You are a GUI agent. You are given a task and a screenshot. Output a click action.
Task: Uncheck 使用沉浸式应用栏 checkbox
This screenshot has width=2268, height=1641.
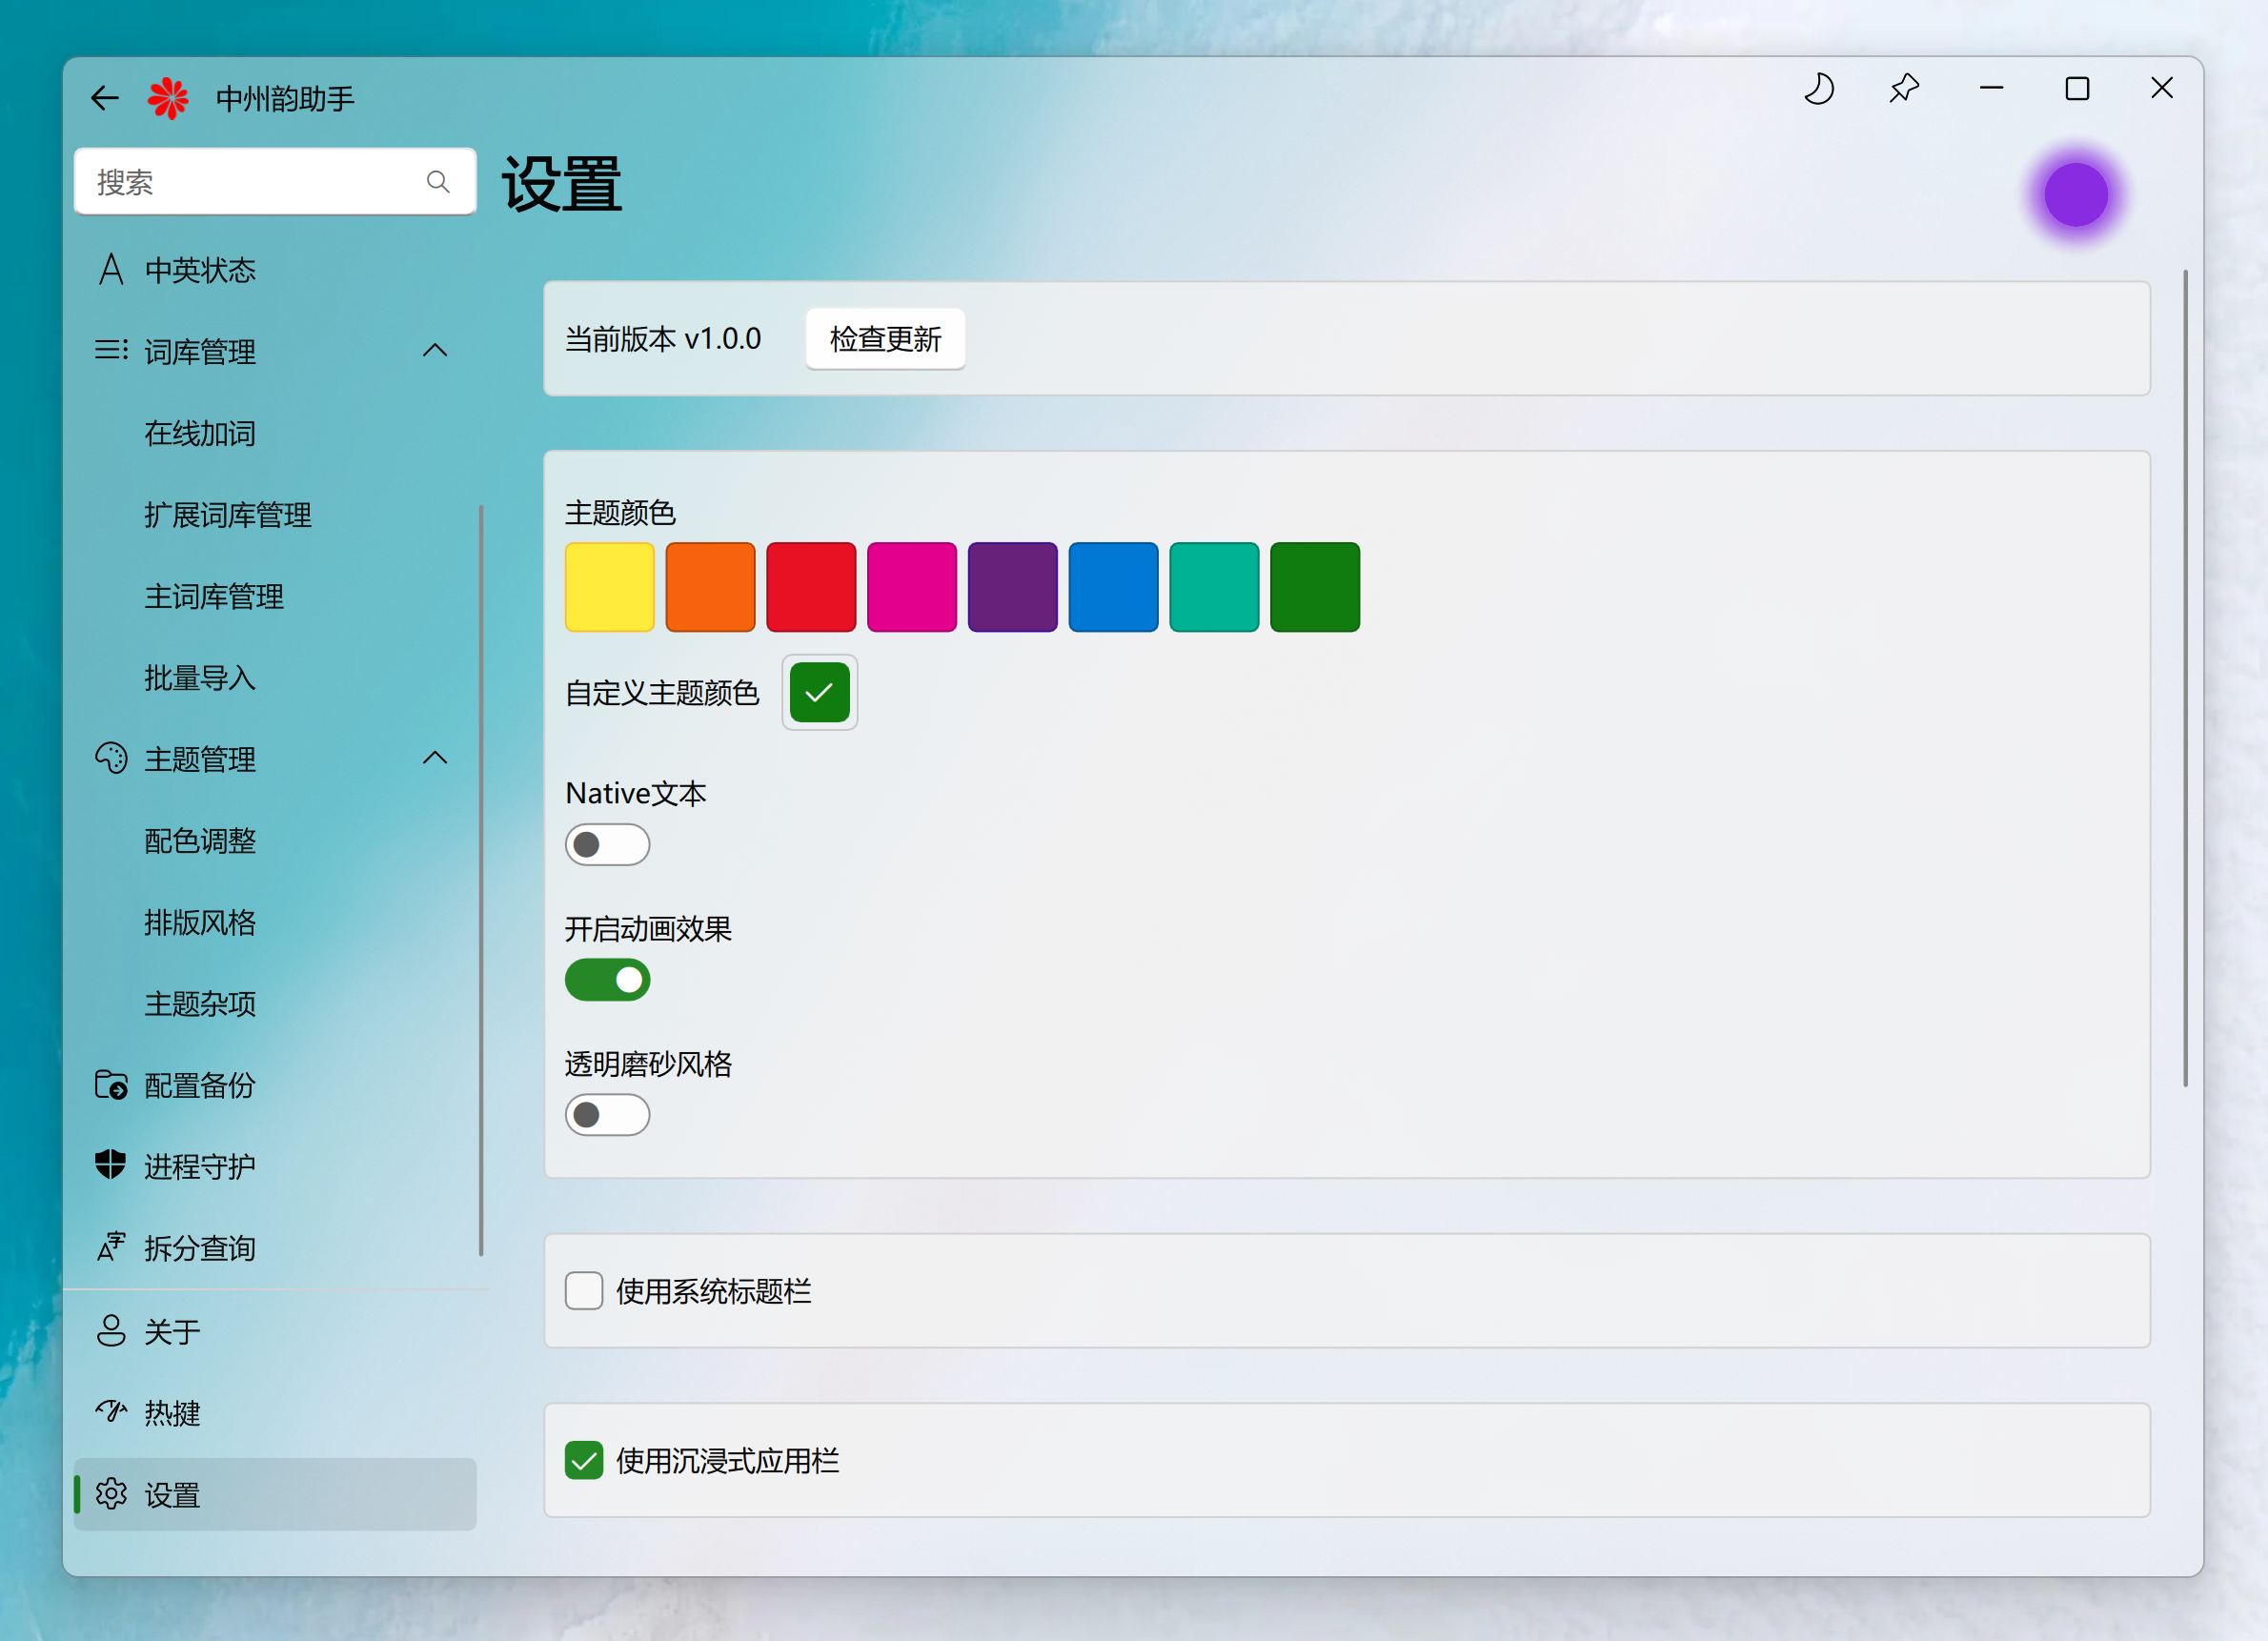584,1460
